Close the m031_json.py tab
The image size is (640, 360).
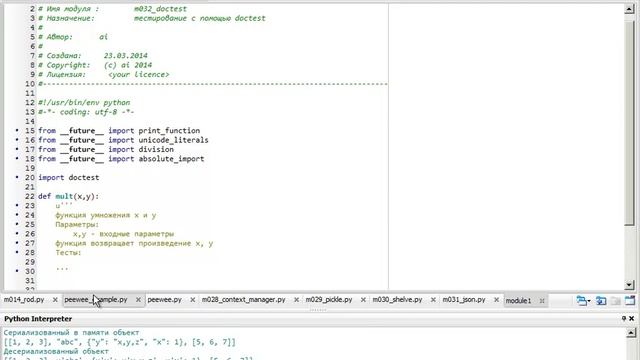point(496,300)
